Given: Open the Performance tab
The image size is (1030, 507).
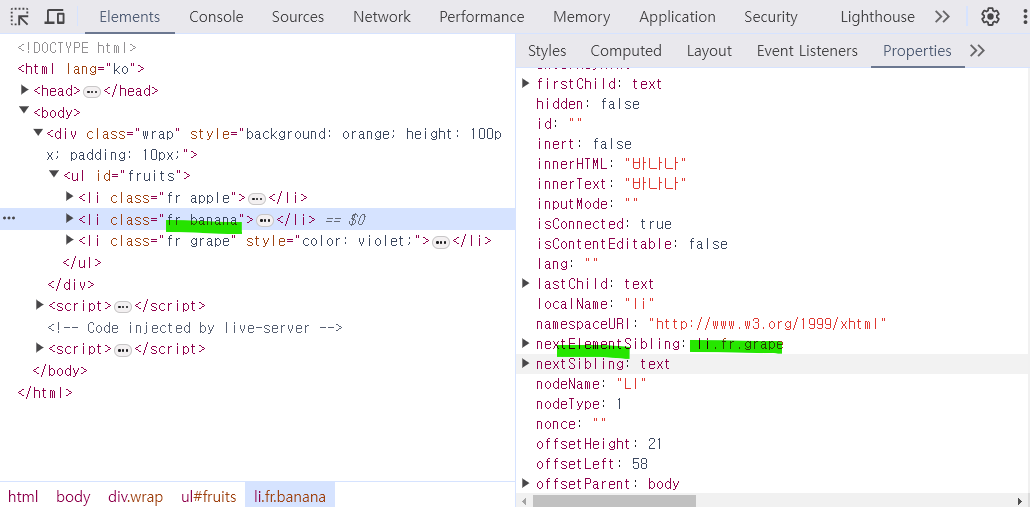Looking at the screenshot, I should pyautogui.click(x=481, y=16).
